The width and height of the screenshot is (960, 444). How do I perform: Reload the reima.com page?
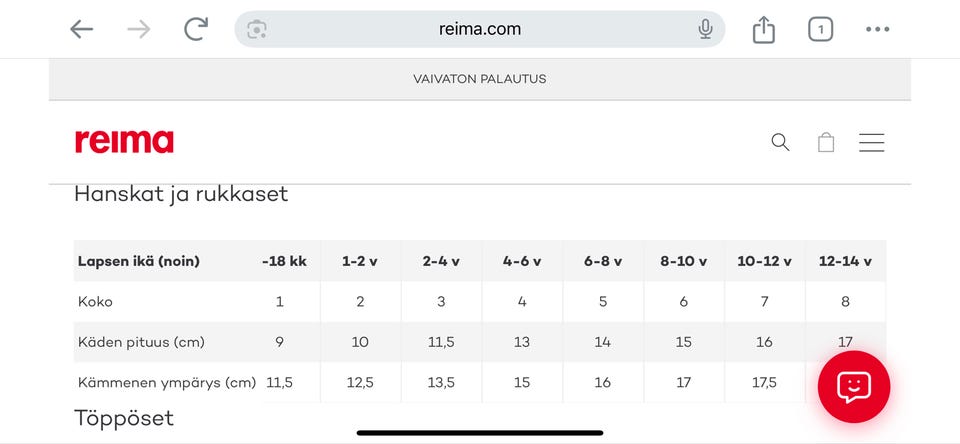[196, 29]
